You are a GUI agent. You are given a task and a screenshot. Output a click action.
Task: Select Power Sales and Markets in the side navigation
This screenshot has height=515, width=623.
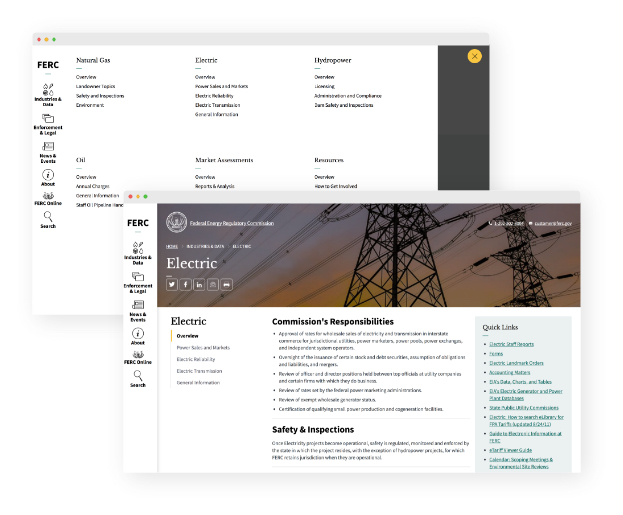pos(203,348)
